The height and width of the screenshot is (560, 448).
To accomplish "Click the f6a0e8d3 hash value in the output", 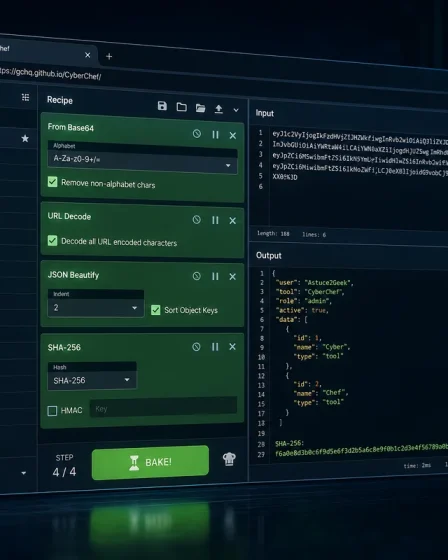I will [x=361, y=451].
